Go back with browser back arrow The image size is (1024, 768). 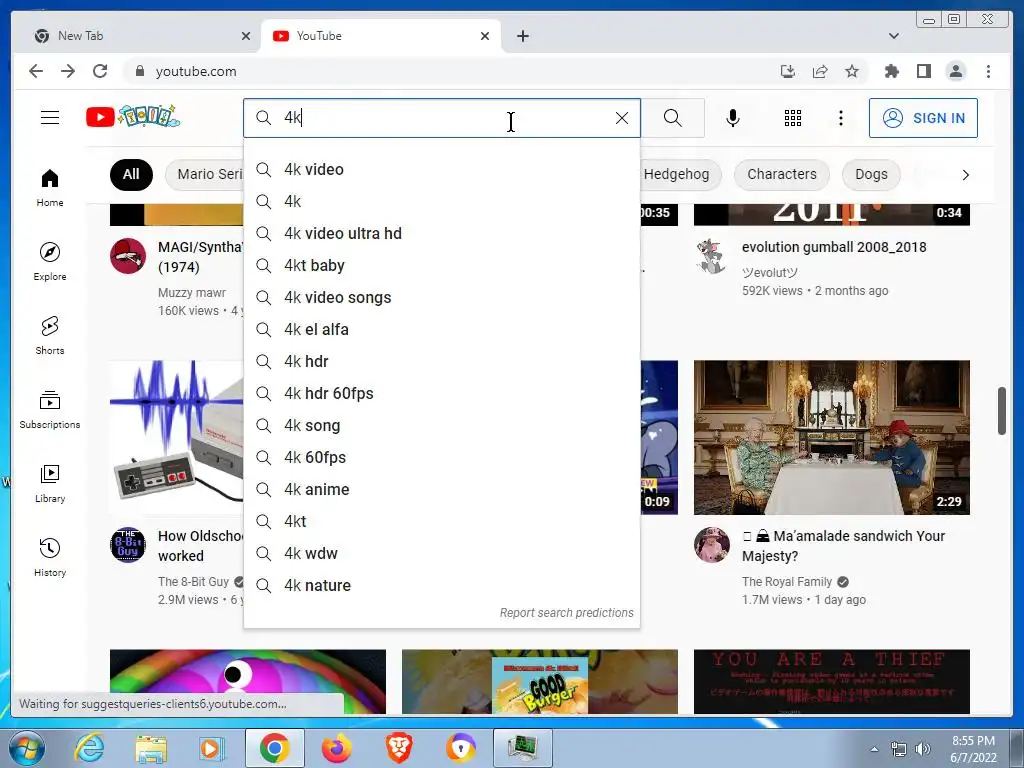click(x=36, y=71)
